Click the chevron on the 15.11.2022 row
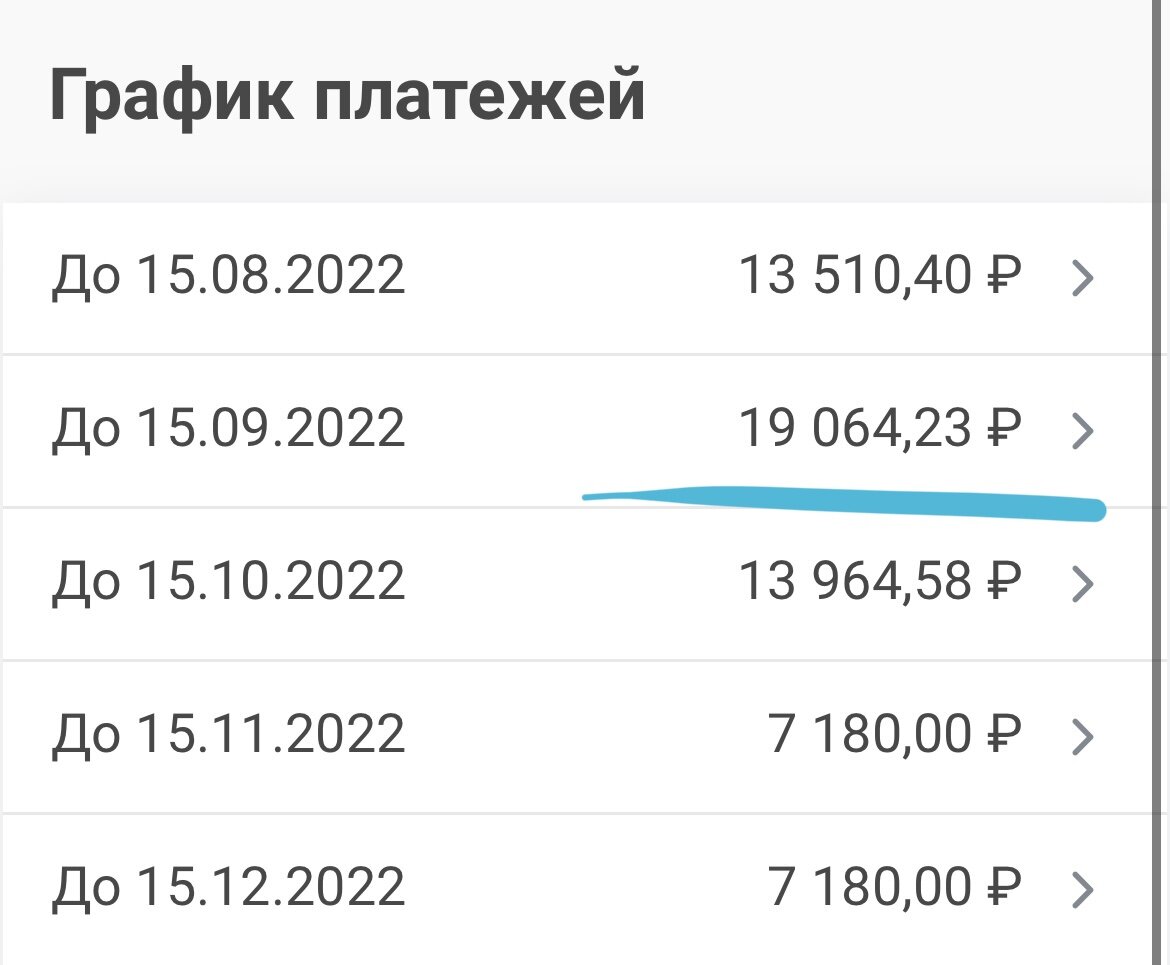 click(1083, 735)
